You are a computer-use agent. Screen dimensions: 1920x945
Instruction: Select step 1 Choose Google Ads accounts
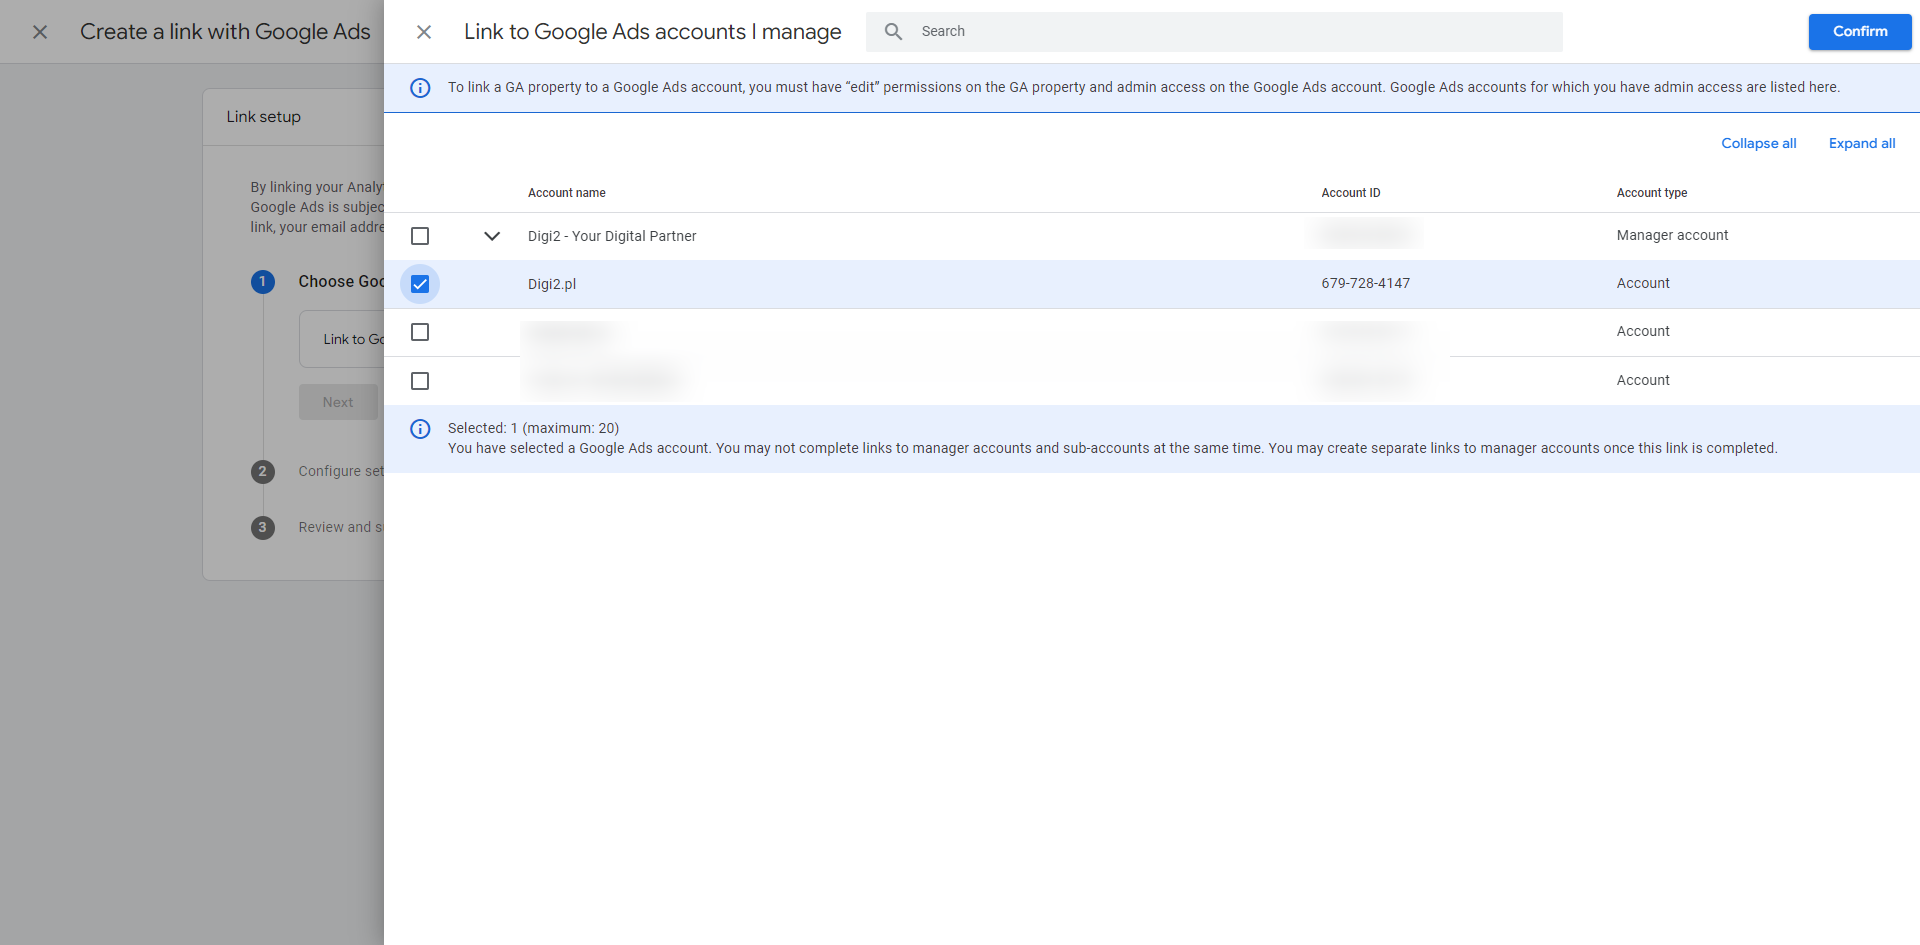pos(317,282)
